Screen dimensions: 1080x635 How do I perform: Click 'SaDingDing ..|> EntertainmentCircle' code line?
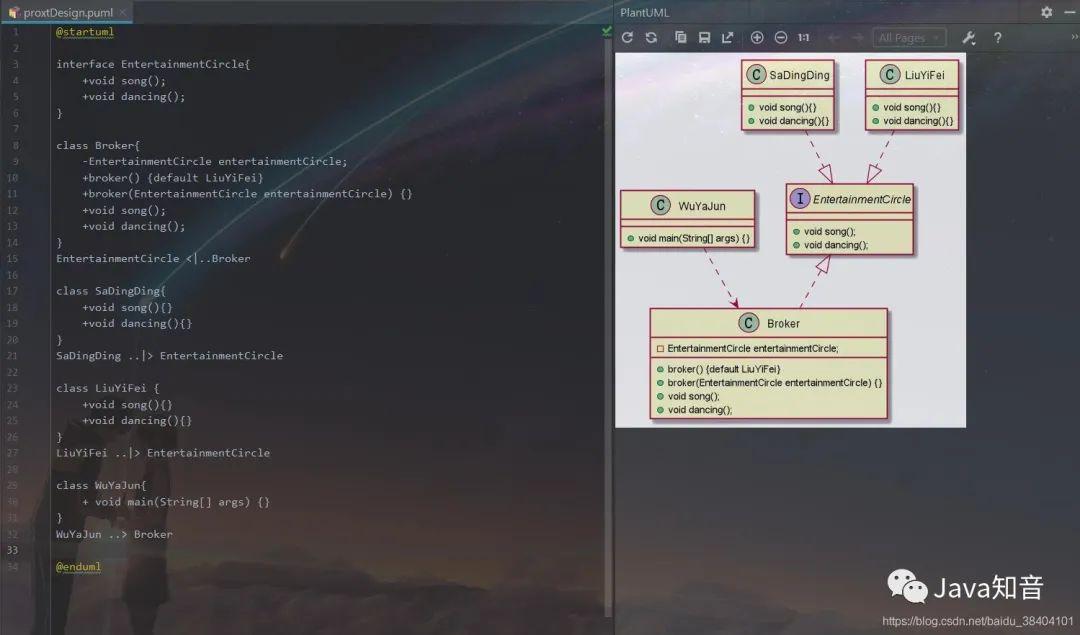(x=169, y=355)
